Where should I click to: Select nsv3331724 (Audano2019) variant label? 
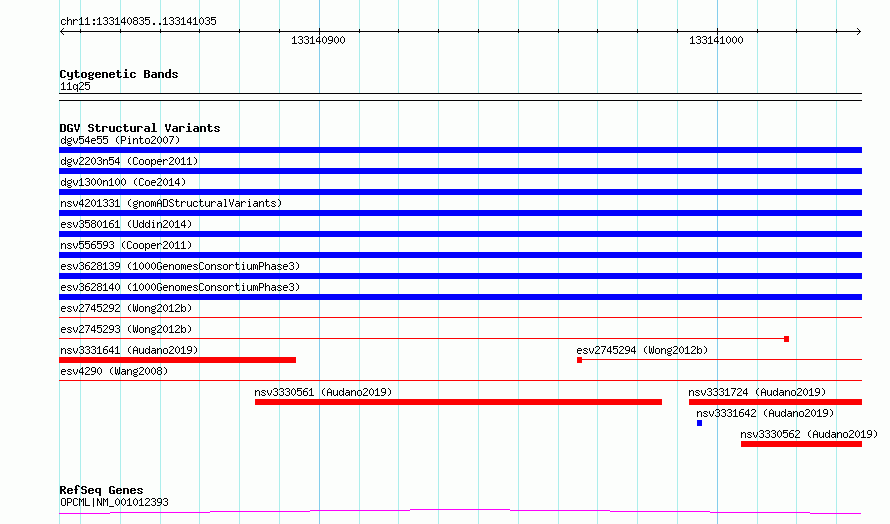click(757, 392)
